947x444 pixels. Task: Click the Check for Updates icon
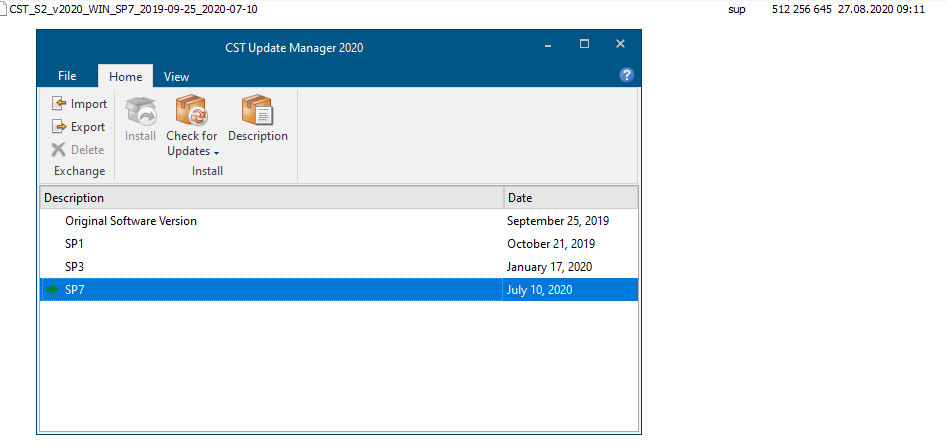click(191, 111)
